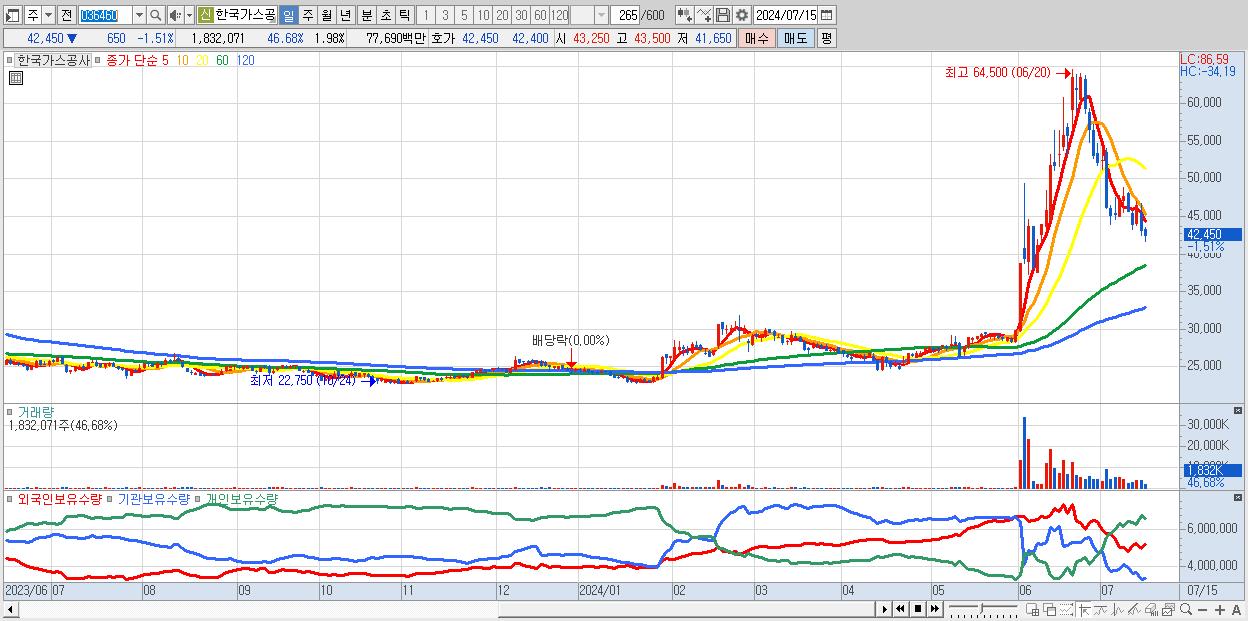The height and width of the screenshot is (621, 1248).
Task: Click the 거래량 volume panel label
Action: click(x=35, y=411)
